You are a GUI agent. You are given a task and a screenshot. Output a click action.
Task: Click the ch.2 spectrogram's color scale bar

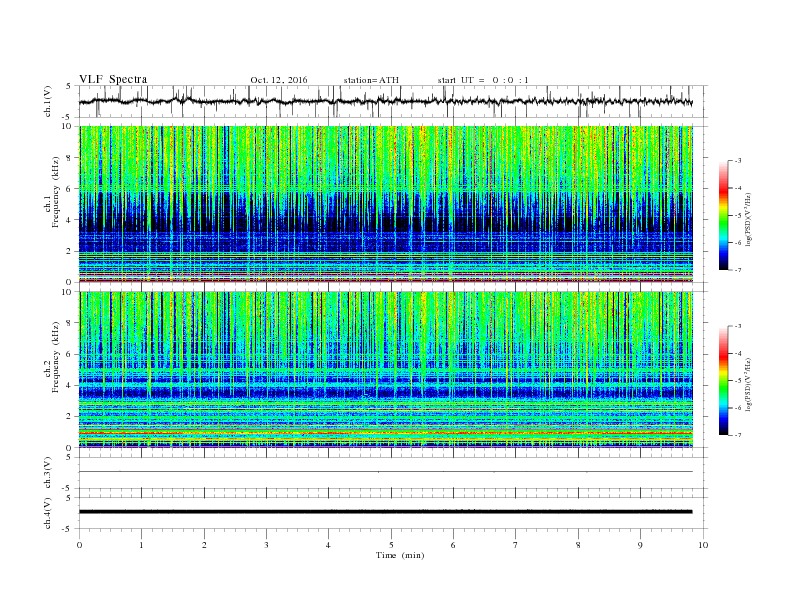(724, 380)
